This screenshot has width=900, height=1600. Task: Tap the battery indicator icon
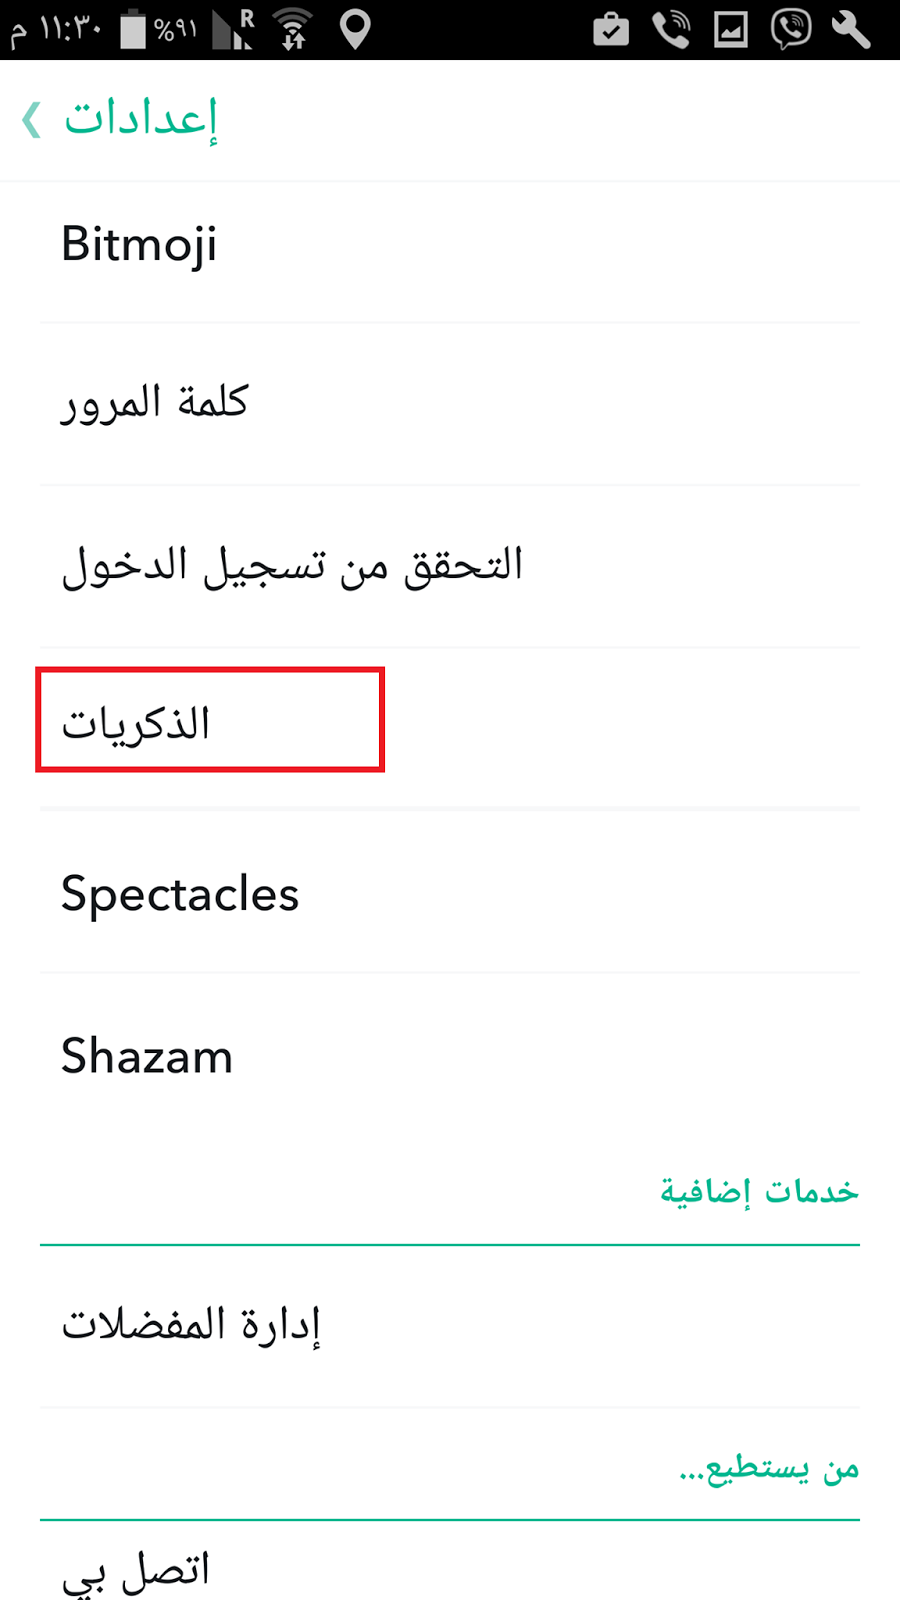coord(133,29)
